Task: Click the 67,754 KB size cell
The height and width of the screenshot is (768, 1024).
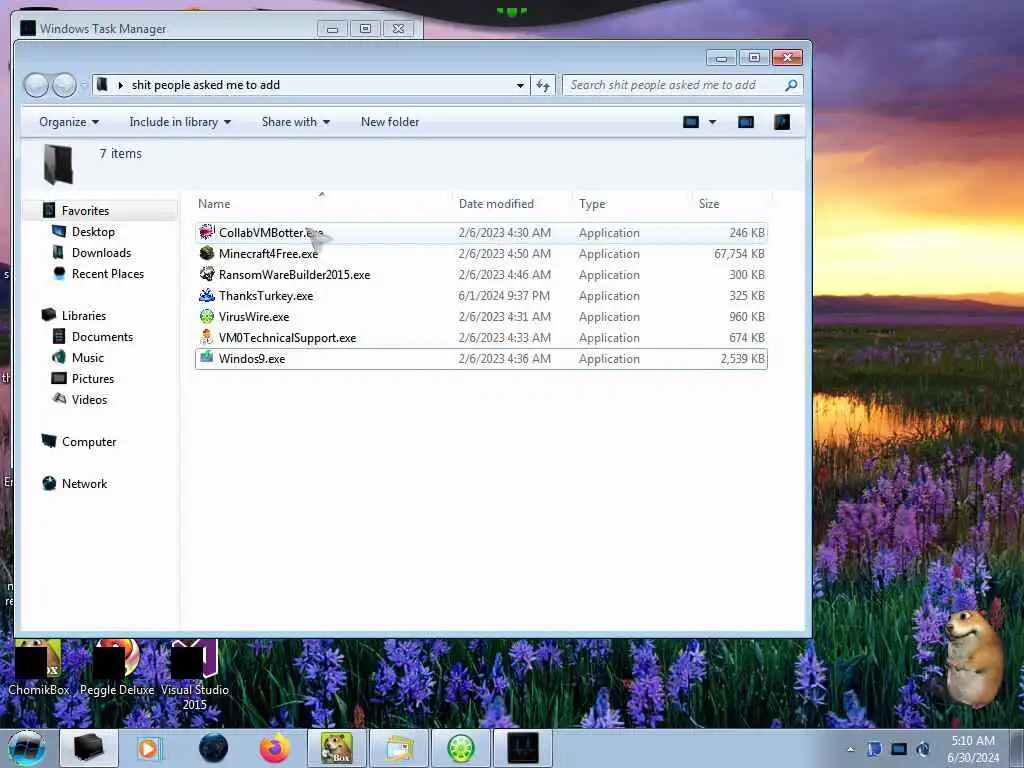Action: 739,253
